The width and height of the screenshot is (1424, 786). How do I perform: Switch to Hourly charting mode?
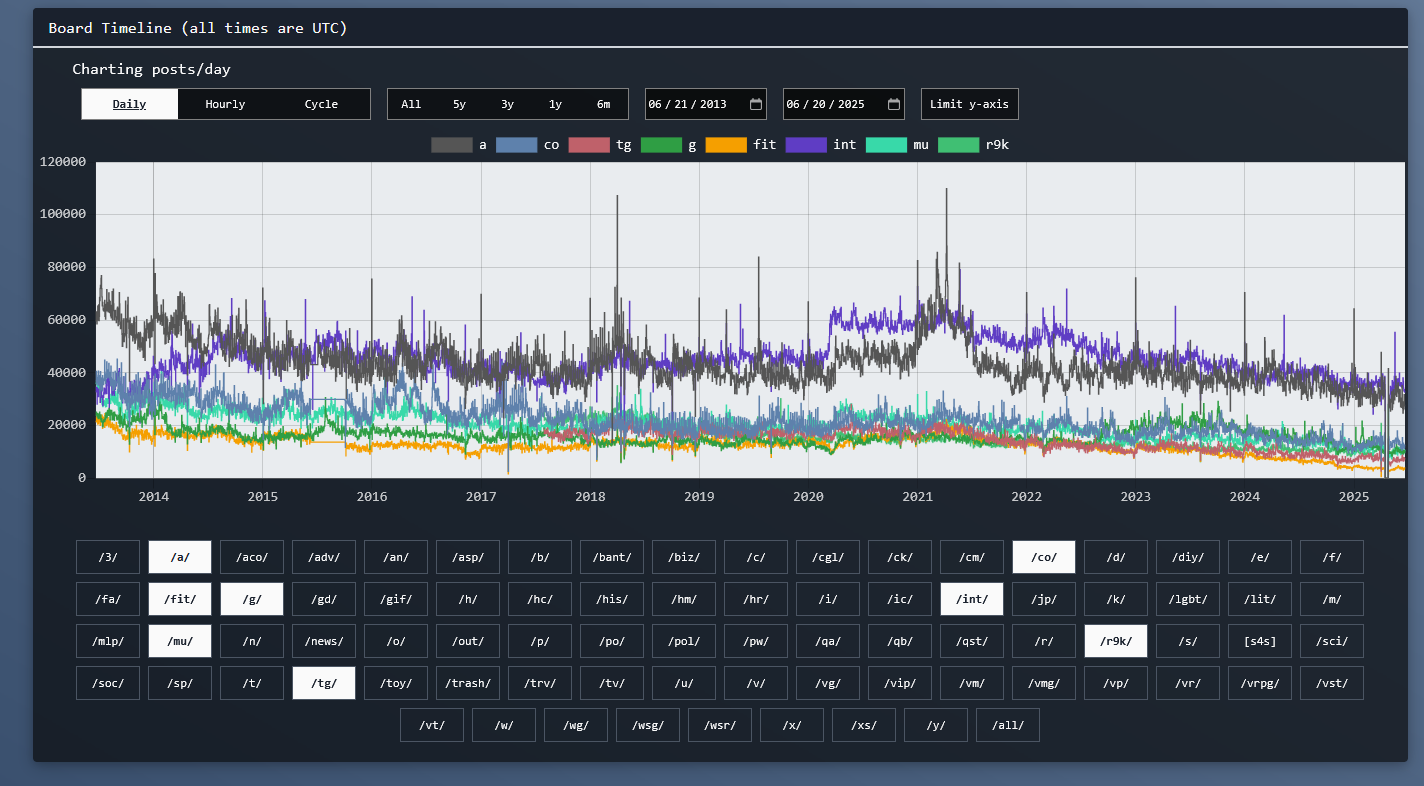225,104
